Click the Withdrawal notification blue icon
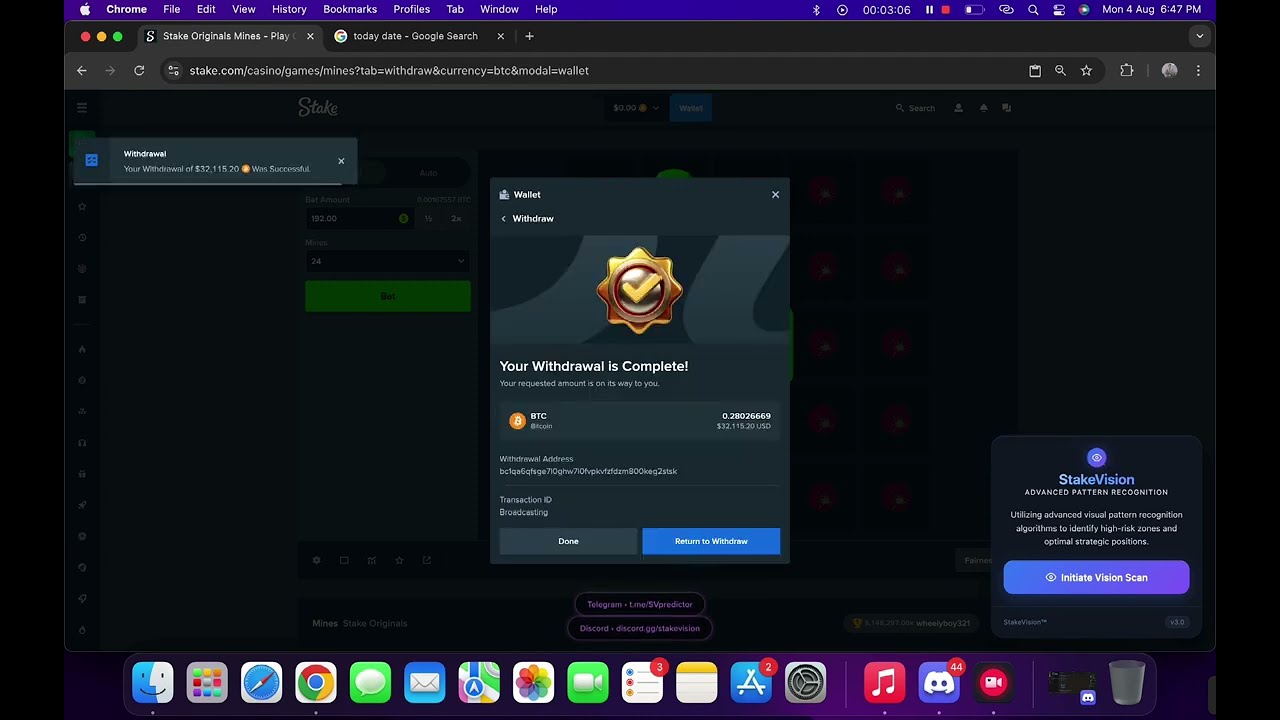The height and width of the screenshot is (720, 1280). tap(92, 160)
